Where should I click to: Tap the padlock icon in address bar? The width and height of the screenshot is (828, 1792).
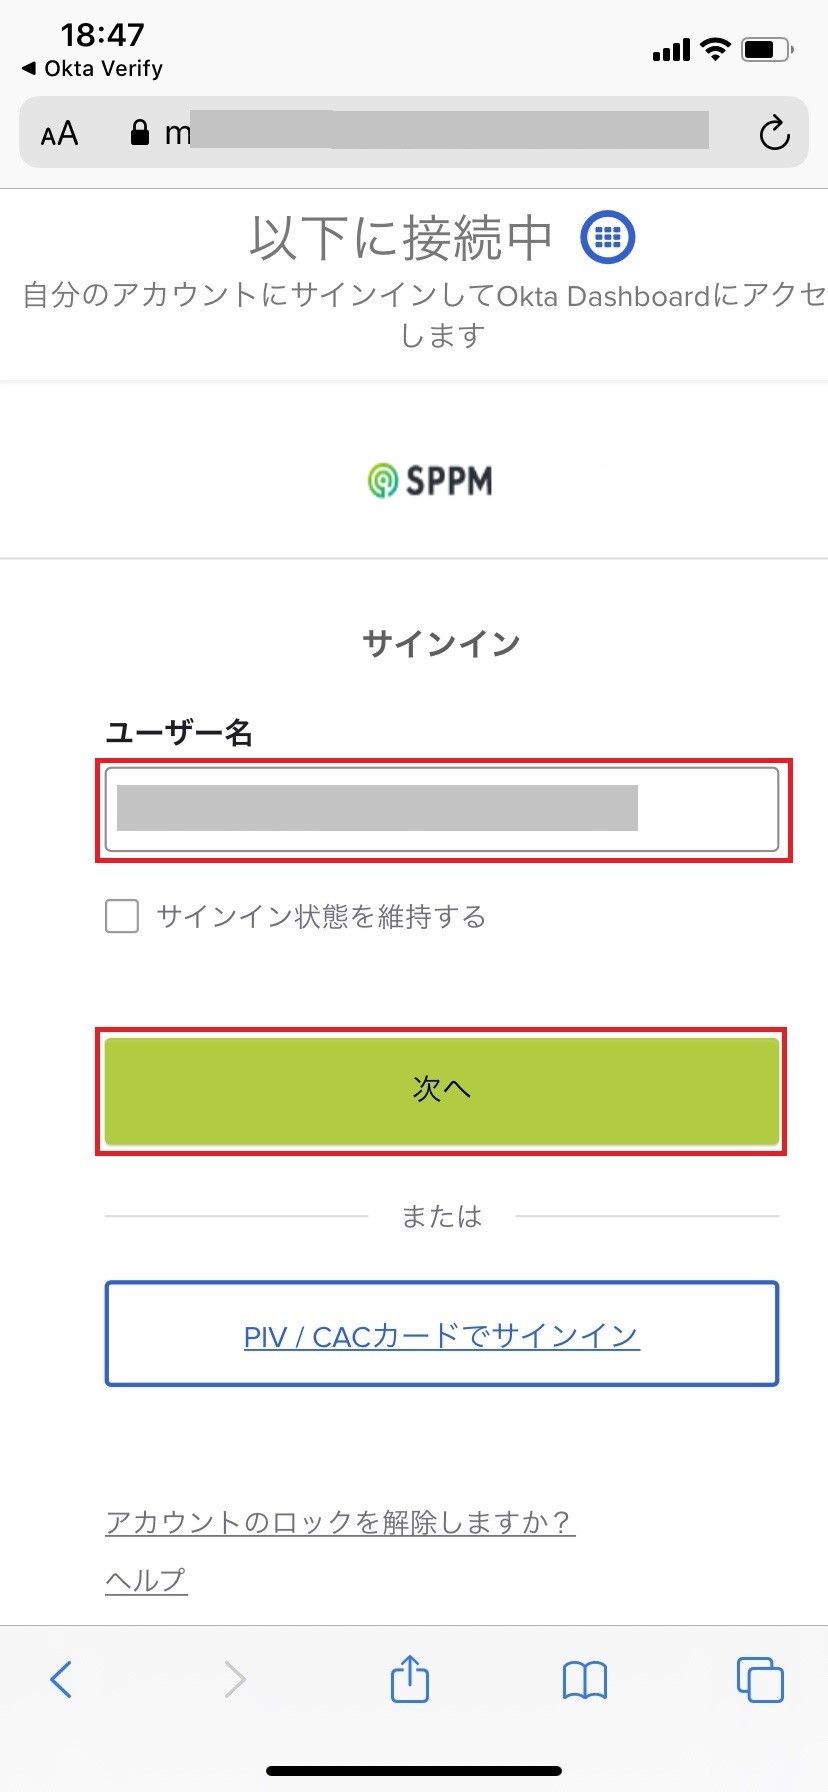140,132
